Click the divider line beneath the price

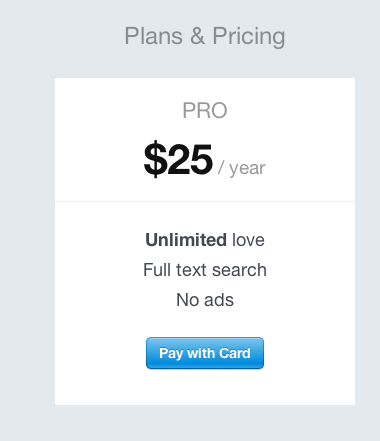(x=205, y=201)
